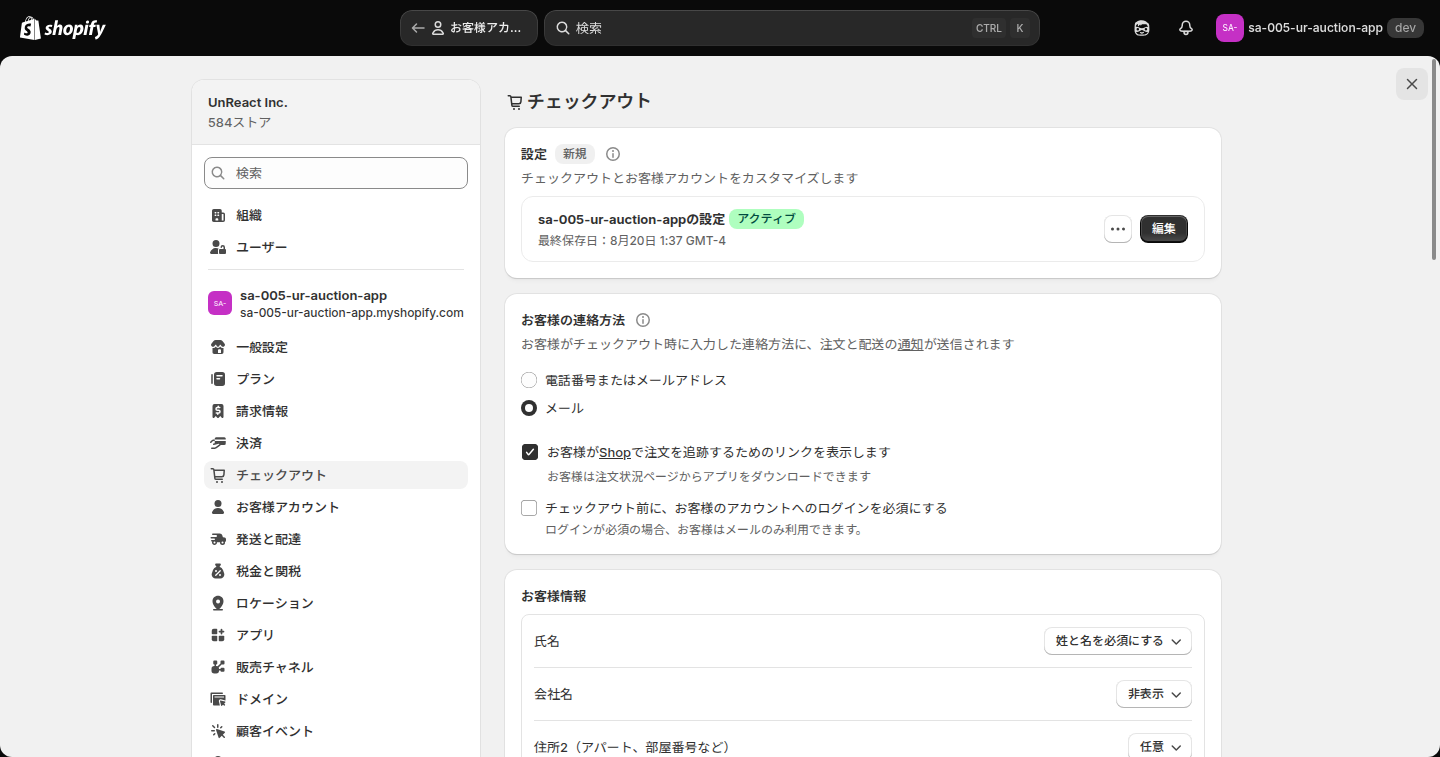Select チェックアウト in settings sidebar
The image size is (1440, 757).
pos(336,475)
